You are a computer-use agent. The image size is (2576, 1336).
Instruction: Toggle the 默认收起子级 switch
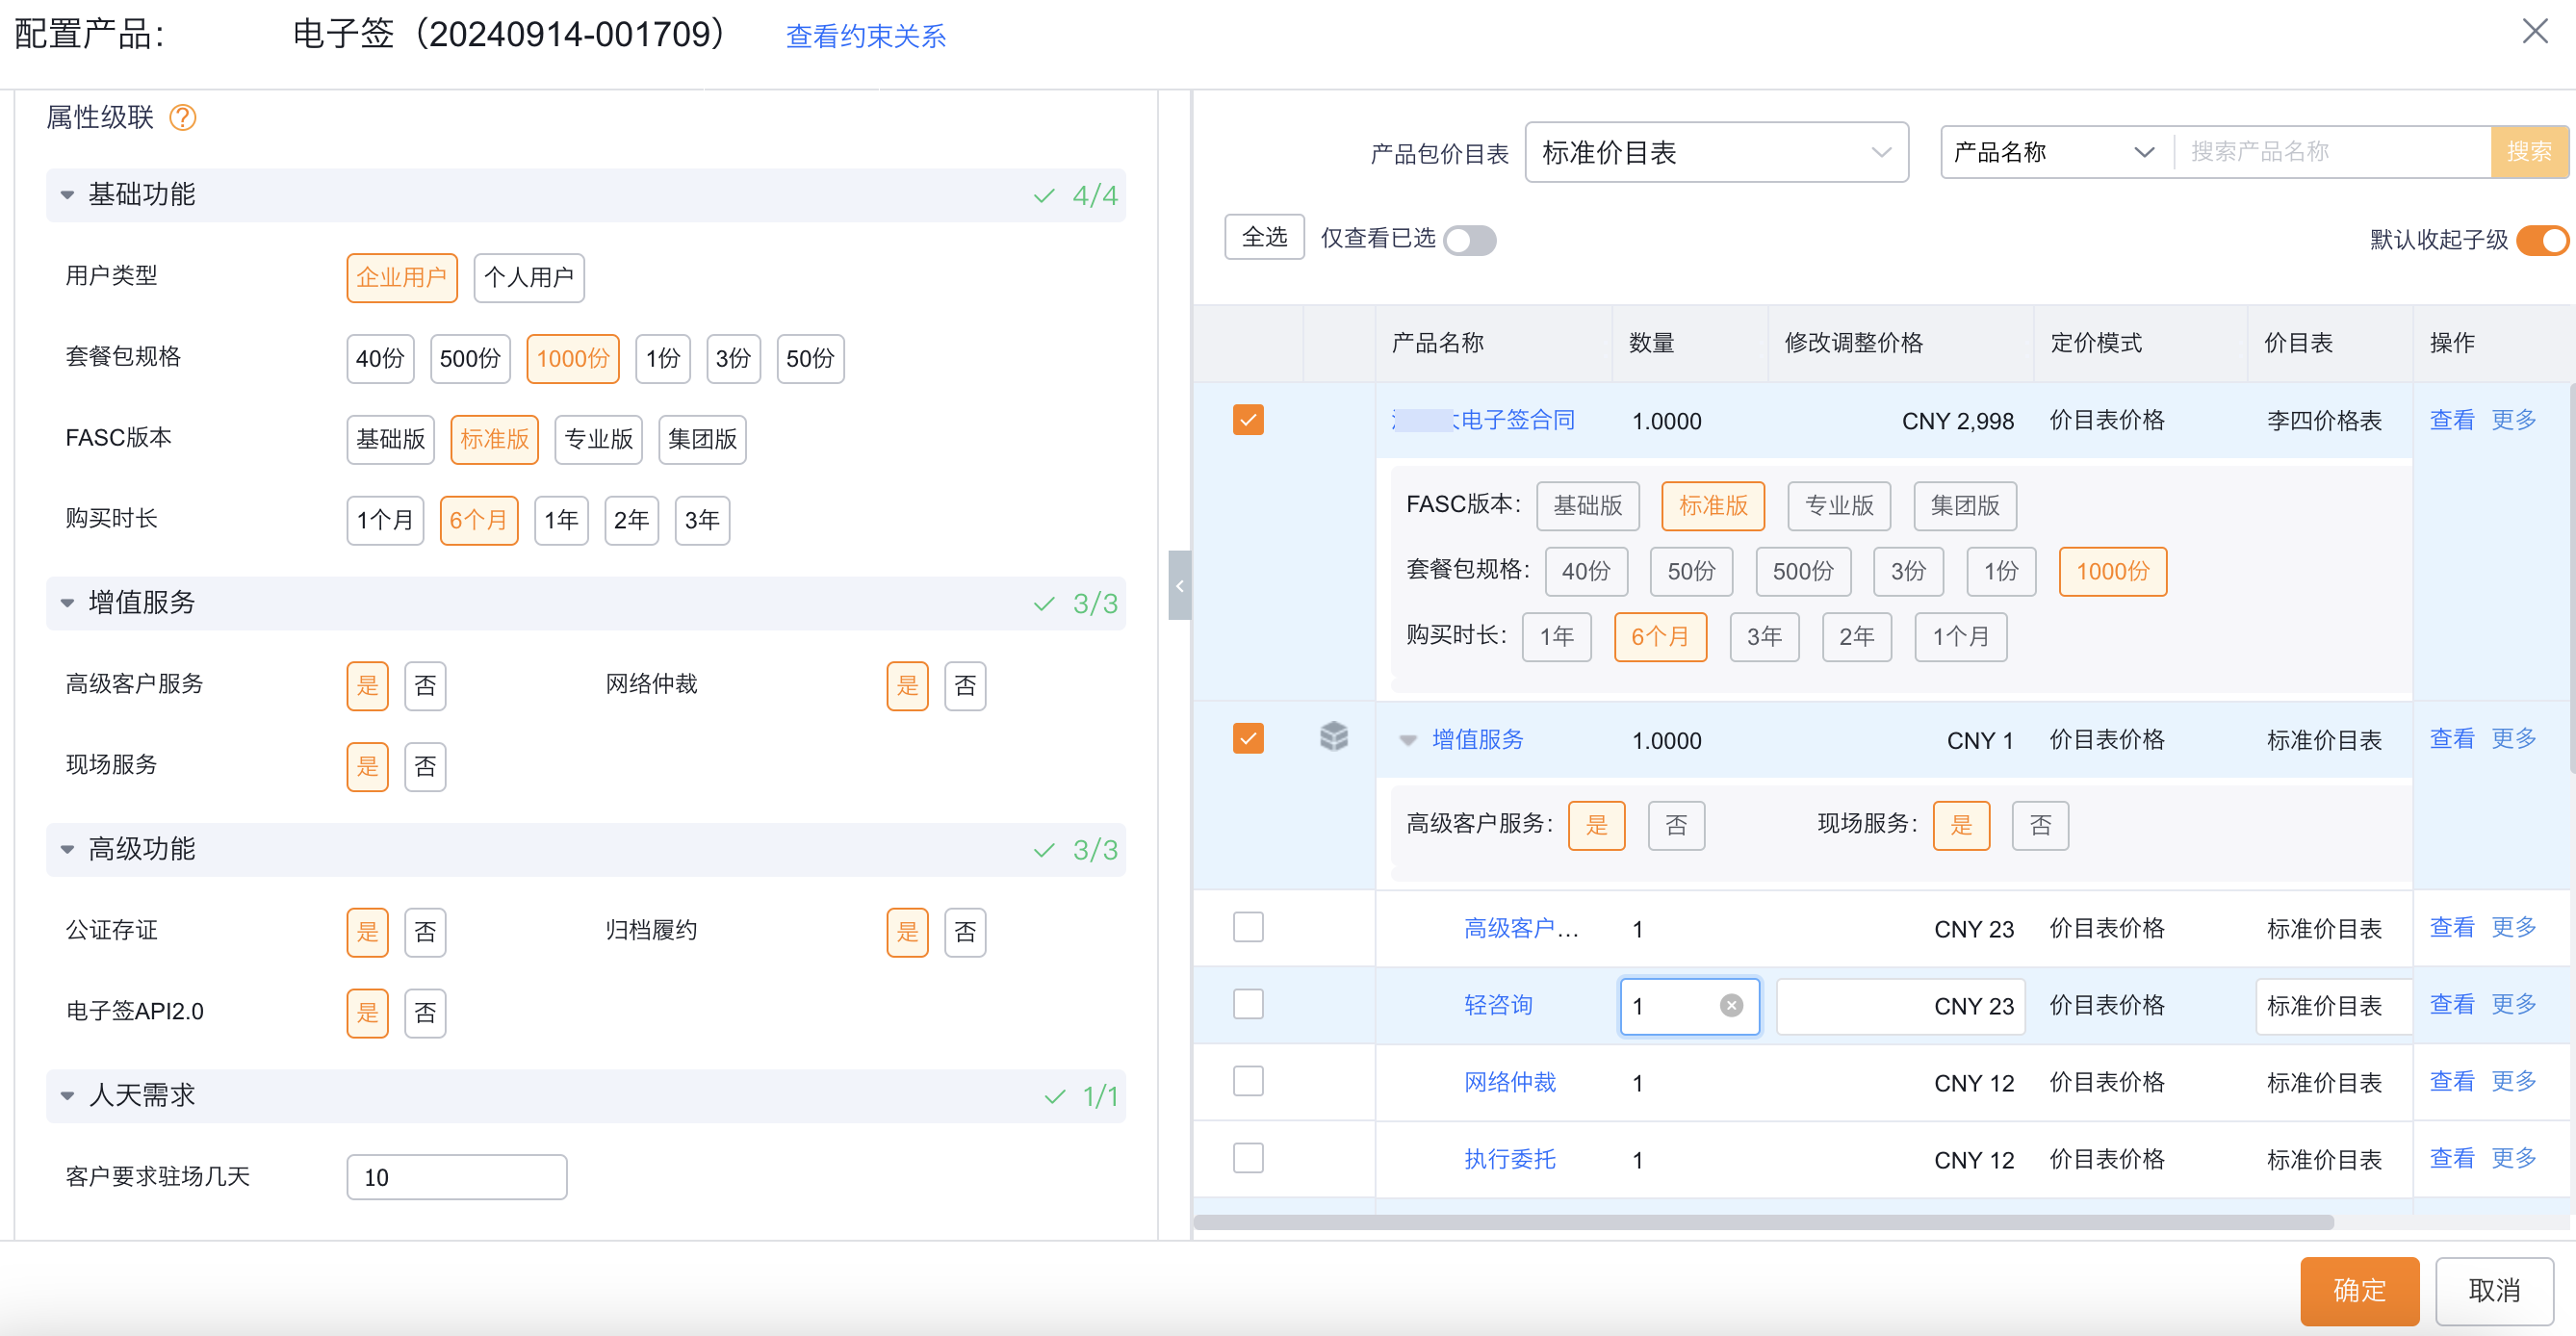pyautogui.click(x=2542, y=240)
